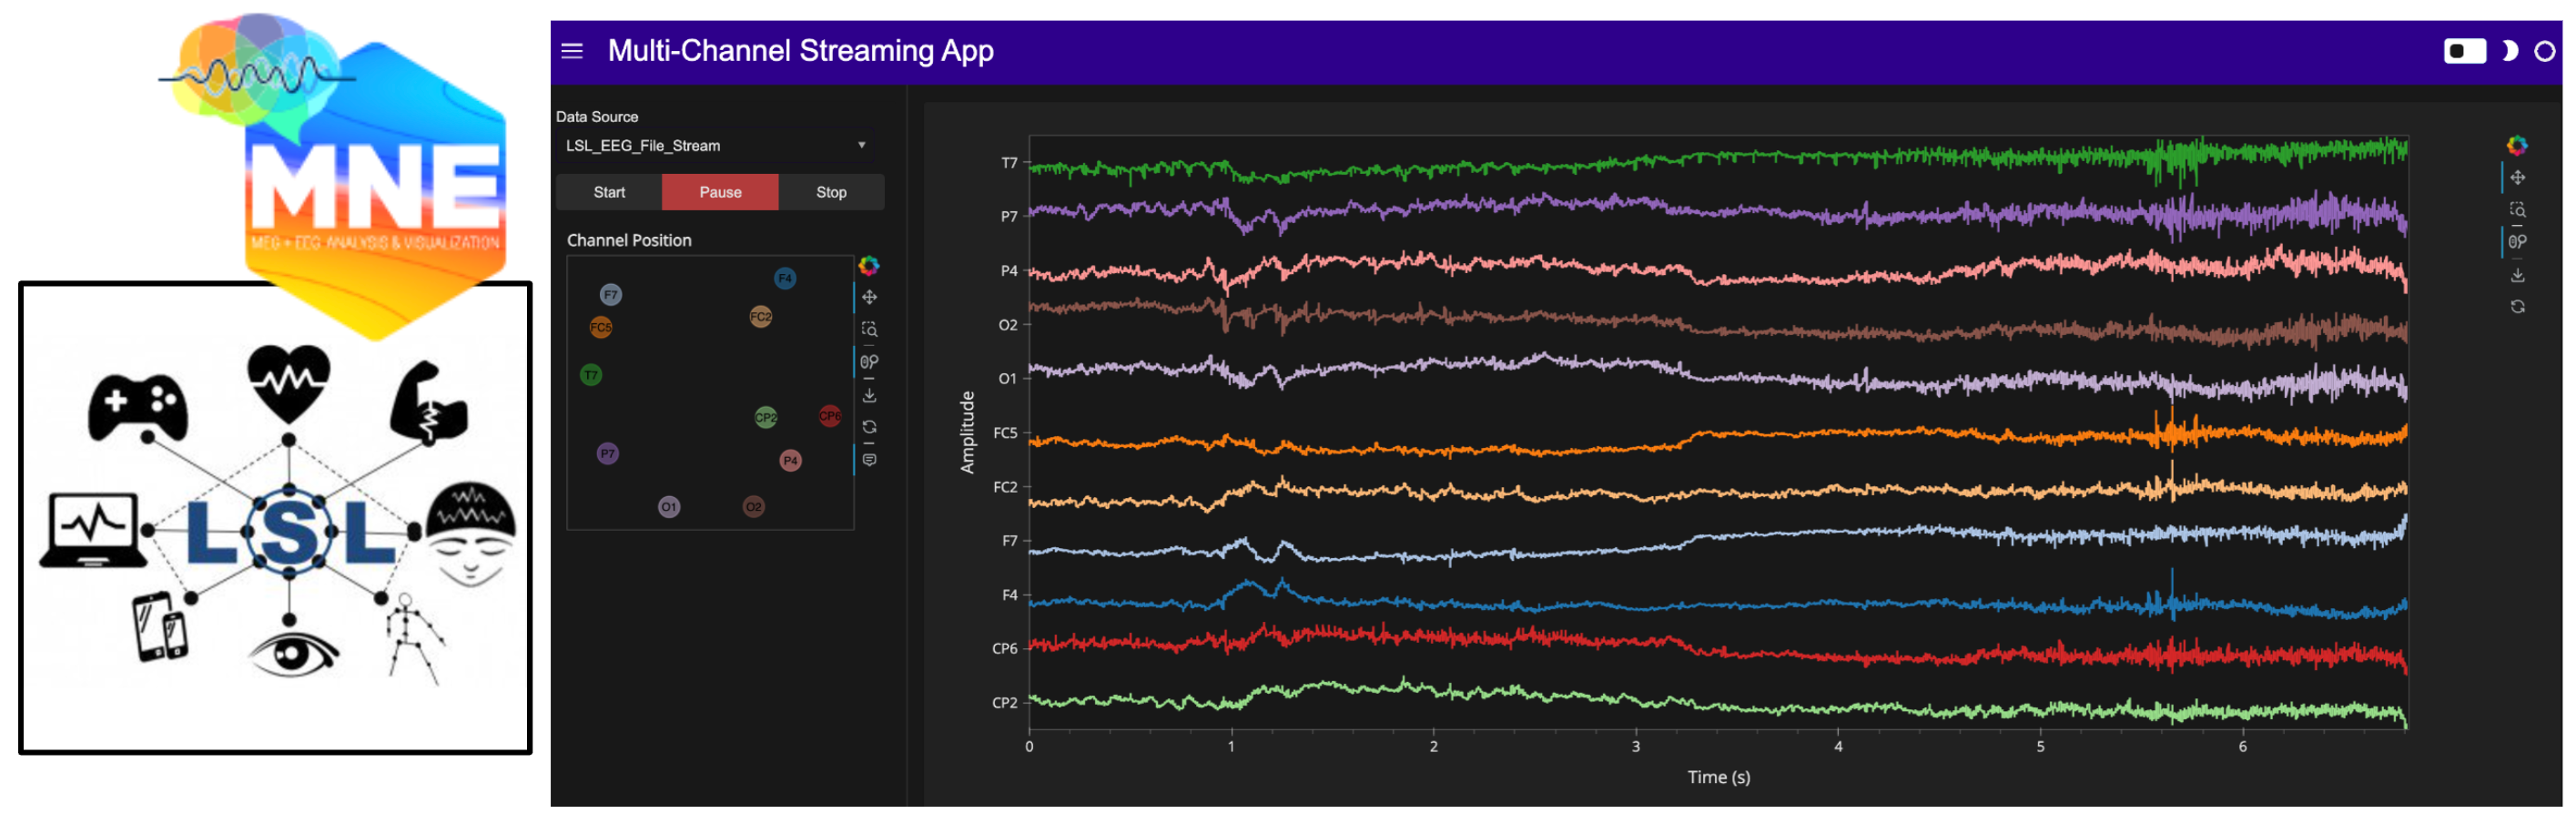Click the CP6 channel marker
Screen dimensions: 2576x834
pos(830,415)
